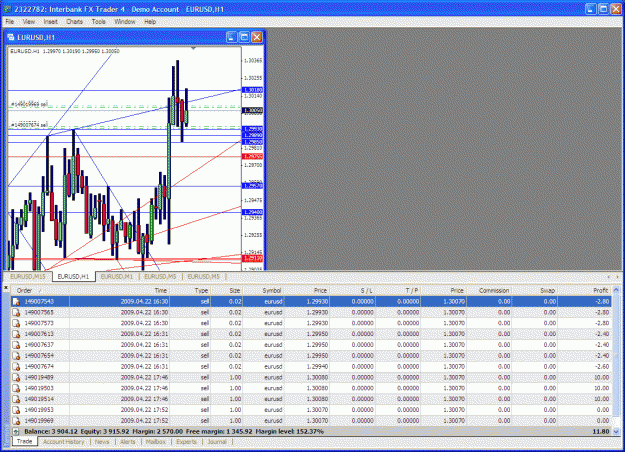Sort by the Time column header

[120, 291]
